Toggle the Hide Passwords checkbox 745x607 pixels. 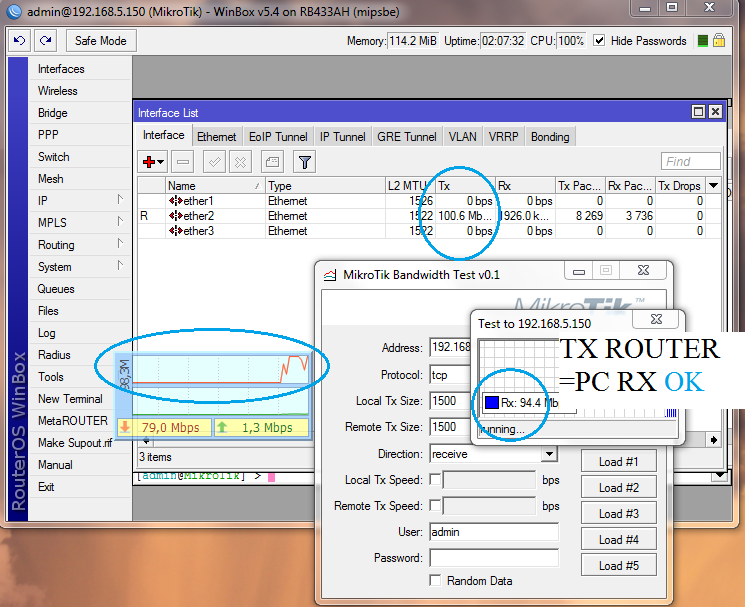pos(599,40)
